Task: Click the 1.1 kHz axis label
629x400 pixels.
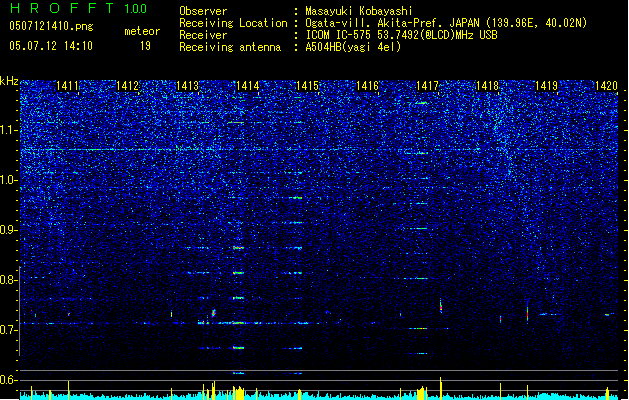Action: pyautogui.click(x=8, y=130)
